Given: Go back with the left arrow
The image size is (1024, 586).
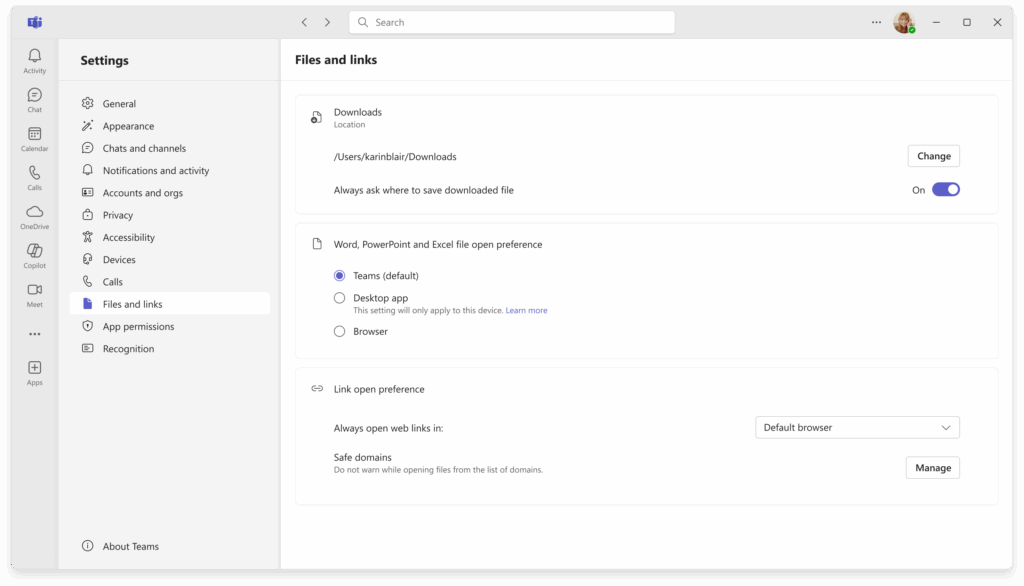Looking at the screenshot, I should coord(304,22).
